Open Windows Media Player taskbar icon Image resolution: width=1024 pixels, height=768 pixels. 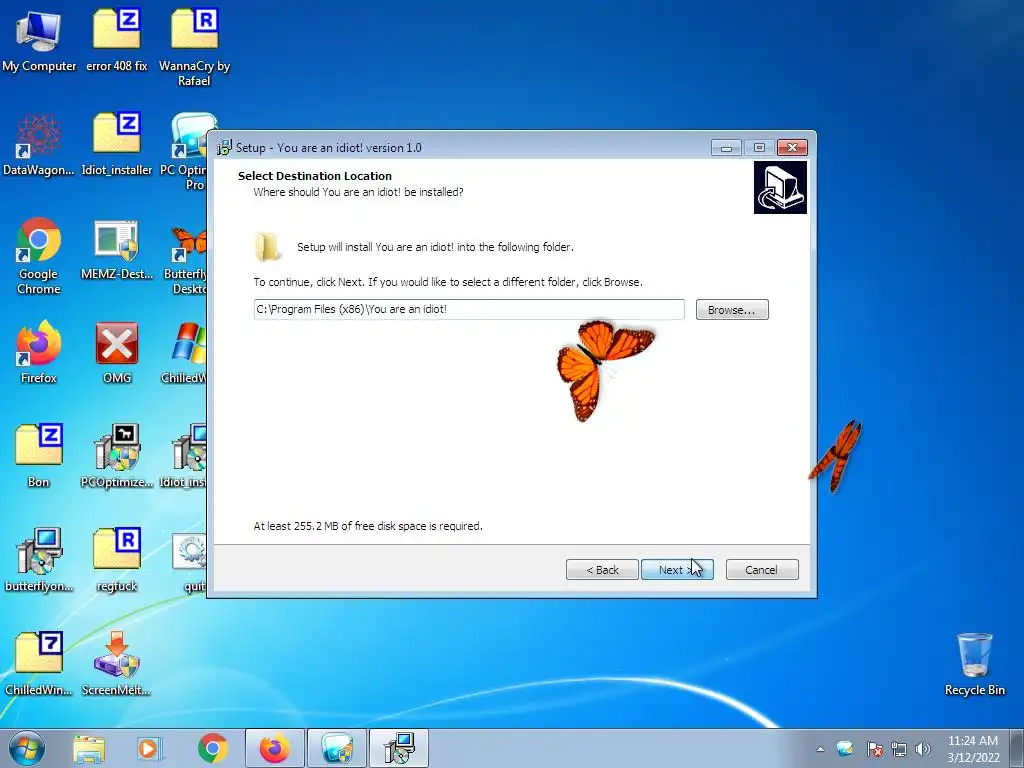(150, 748)
